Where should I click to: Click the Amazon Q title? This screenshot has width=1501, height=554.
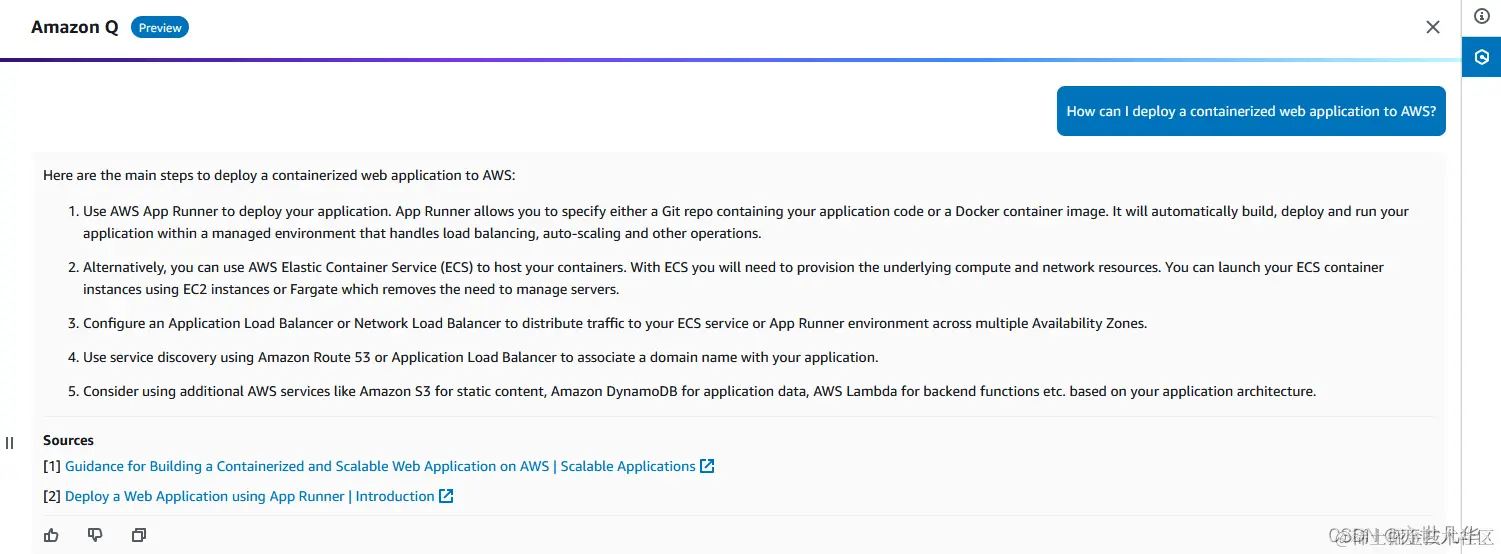pos(75,27)
